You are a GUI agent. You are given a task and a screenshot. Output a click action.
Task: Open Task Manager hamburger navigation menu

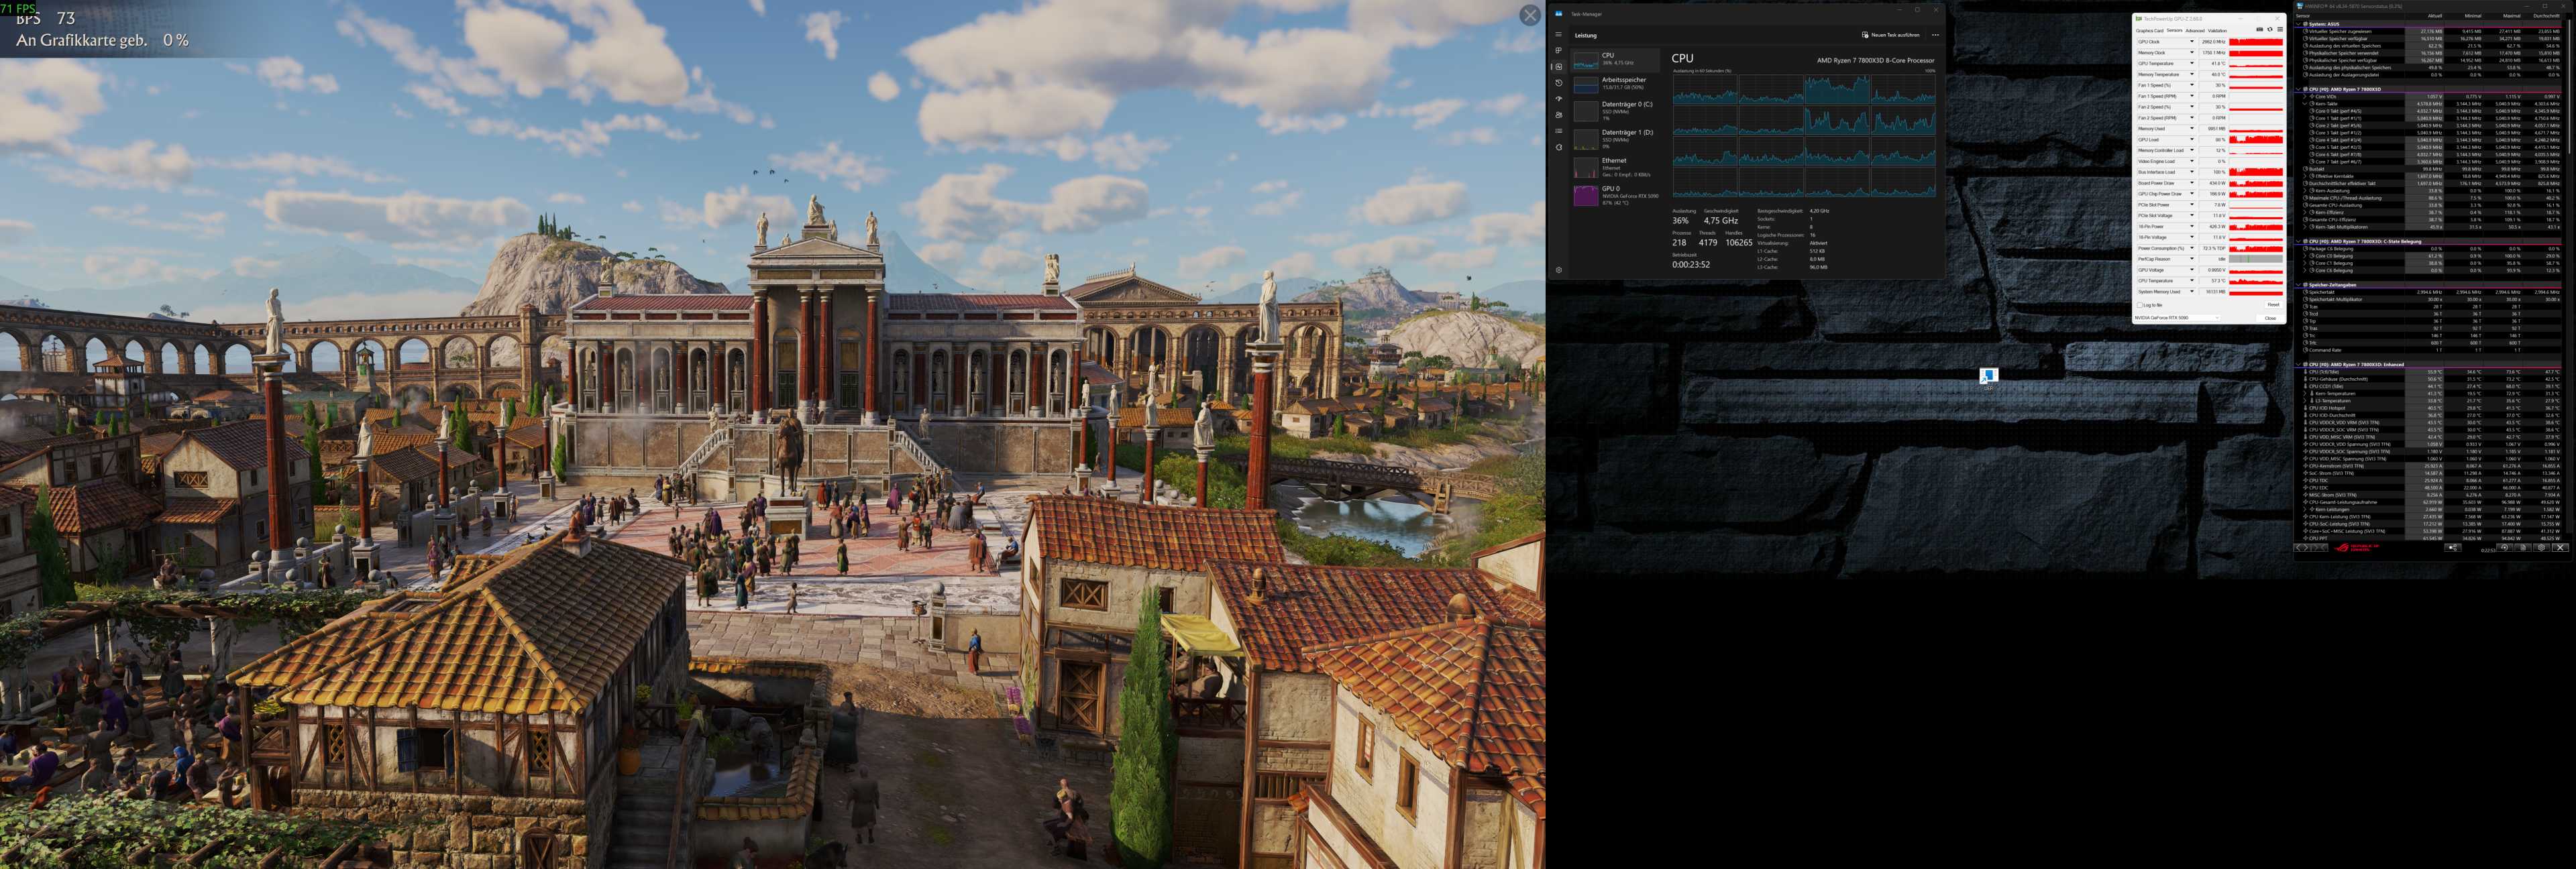coord(1558,35)
